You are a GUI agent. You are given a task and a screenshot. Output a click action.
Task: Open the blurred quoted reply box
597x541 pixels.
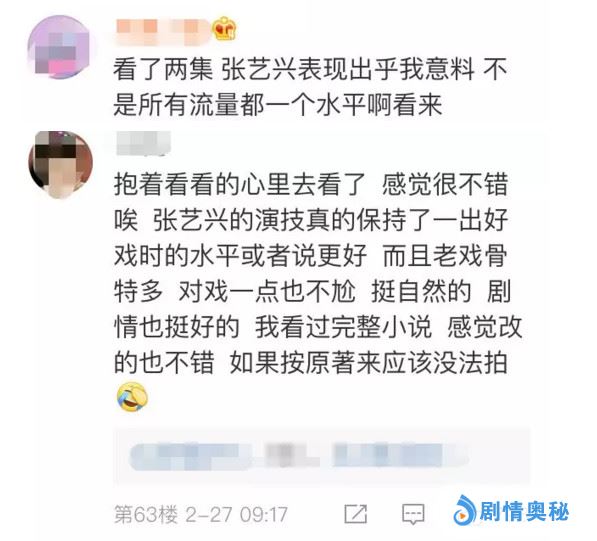point(322,456)
